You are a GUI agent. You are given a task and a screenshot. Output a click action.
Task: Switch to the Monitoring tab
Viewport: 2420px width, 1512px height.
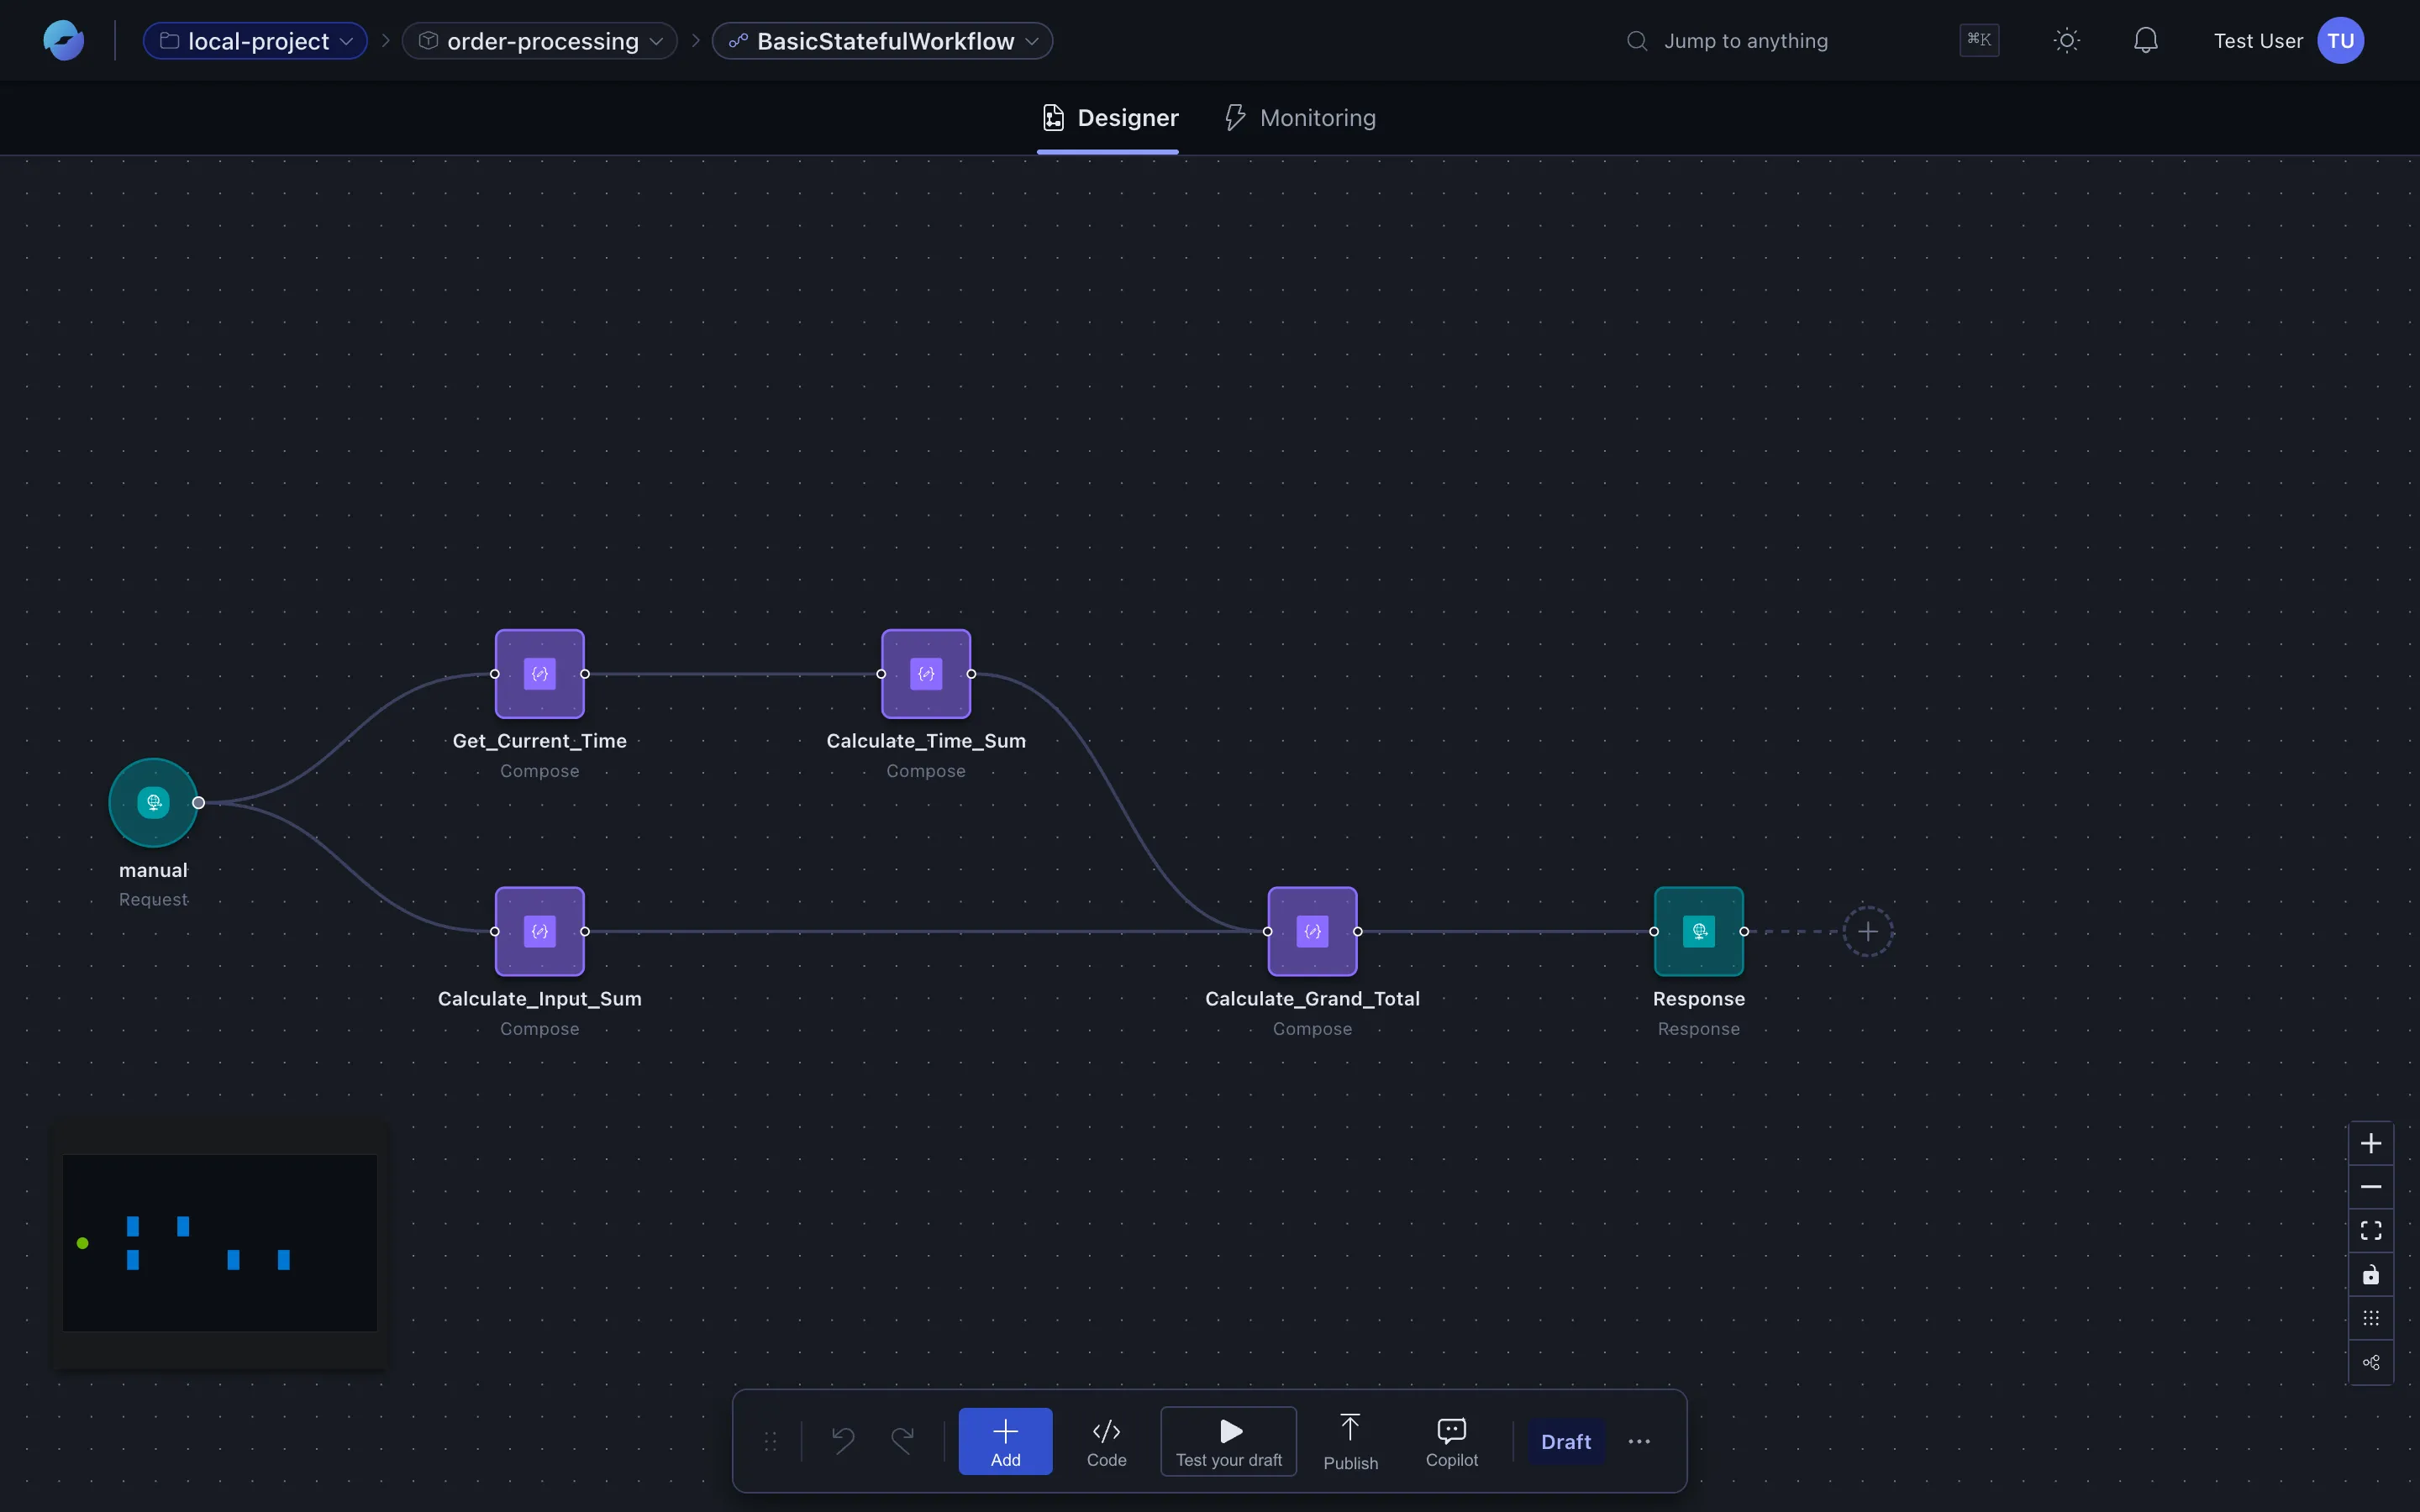click(1300, 118)
